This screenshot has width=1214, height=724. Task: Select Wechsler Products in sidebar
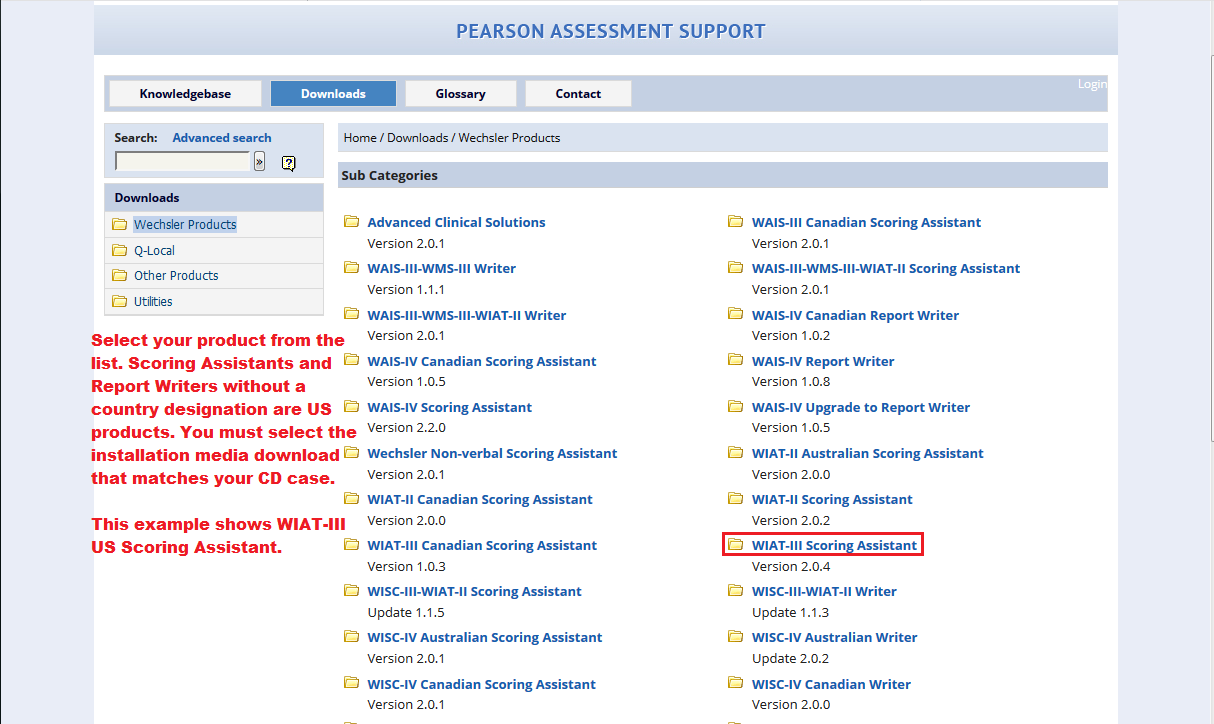(185, 225)
